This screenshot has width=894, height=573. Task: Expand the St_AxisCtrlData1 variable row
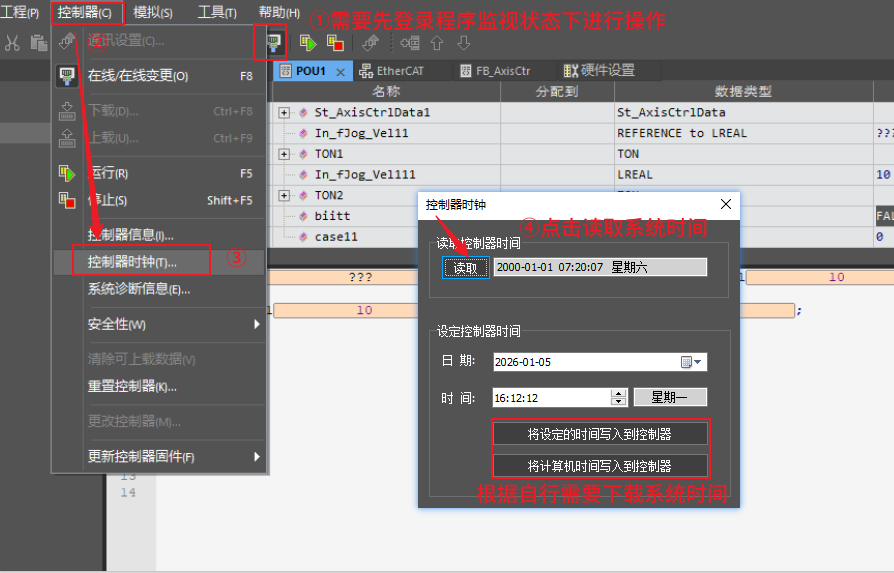pyautogui.click(x=284, y=113)
